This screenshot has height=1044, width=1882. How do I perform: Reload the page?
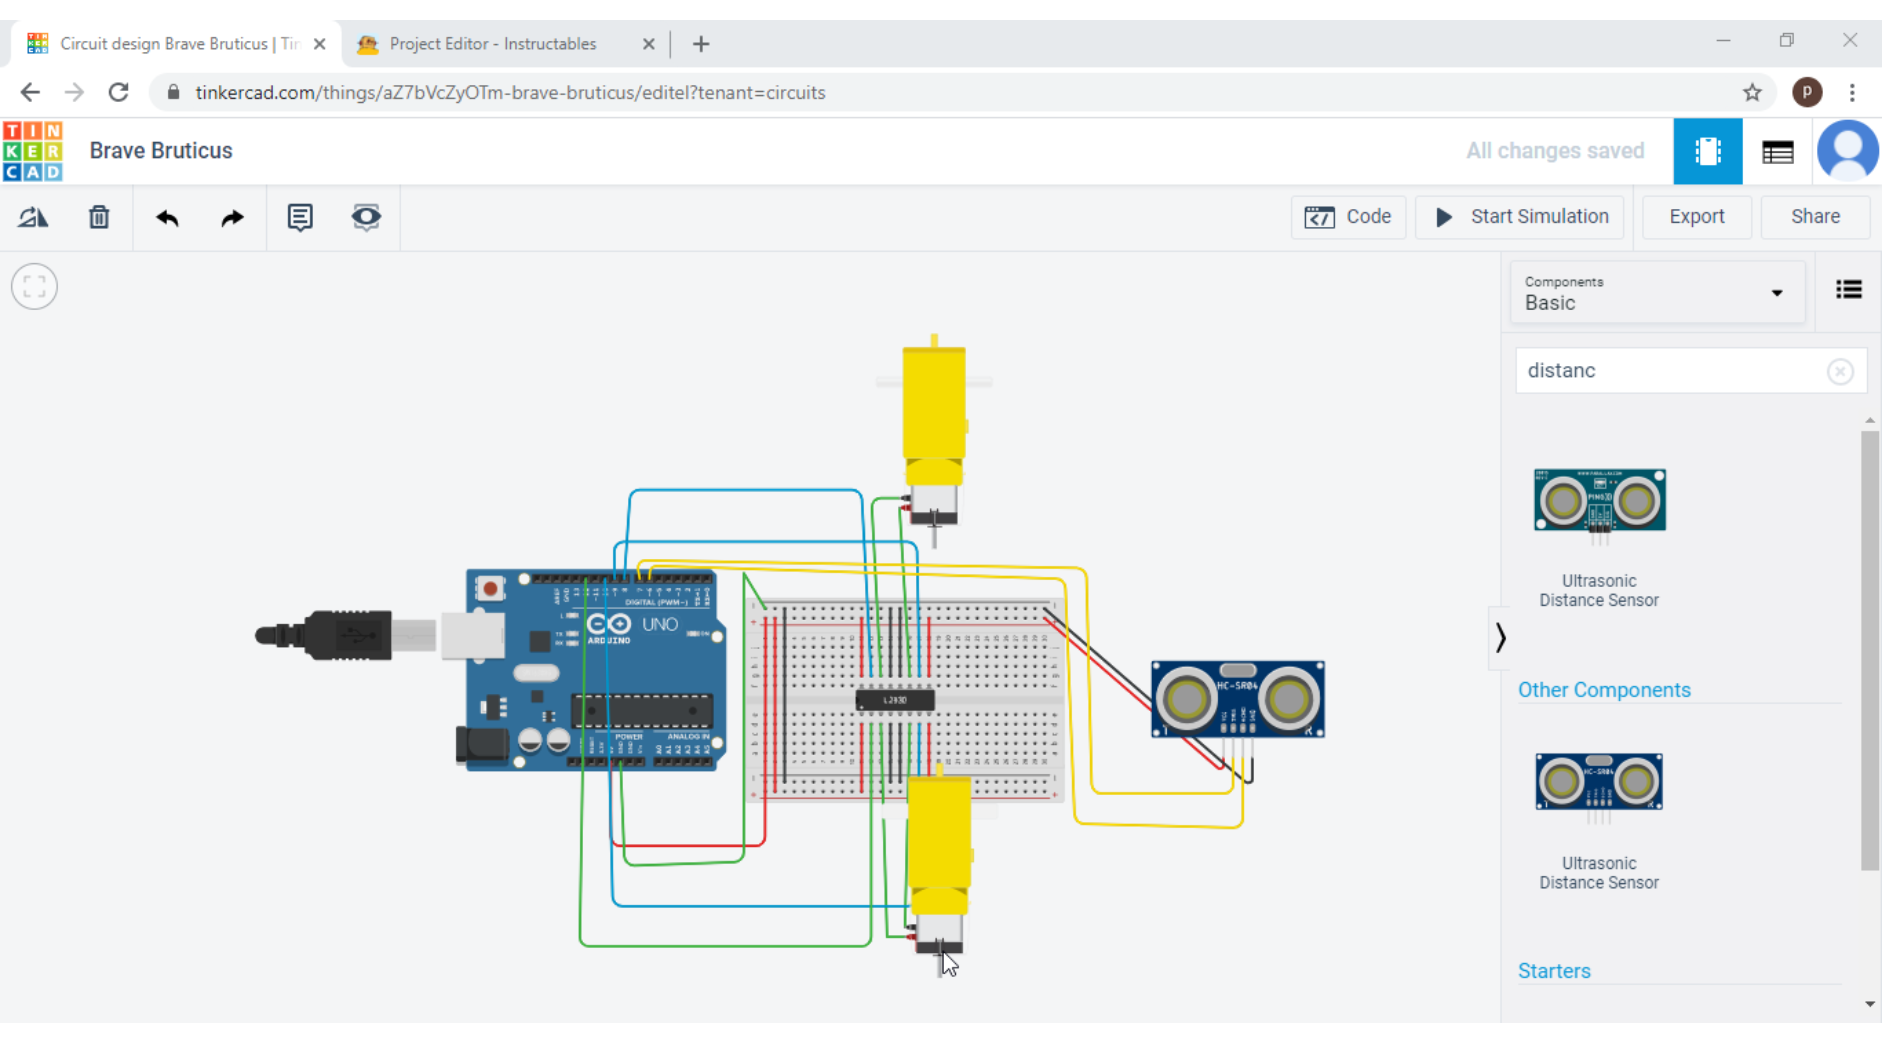(x=118, y=92)
